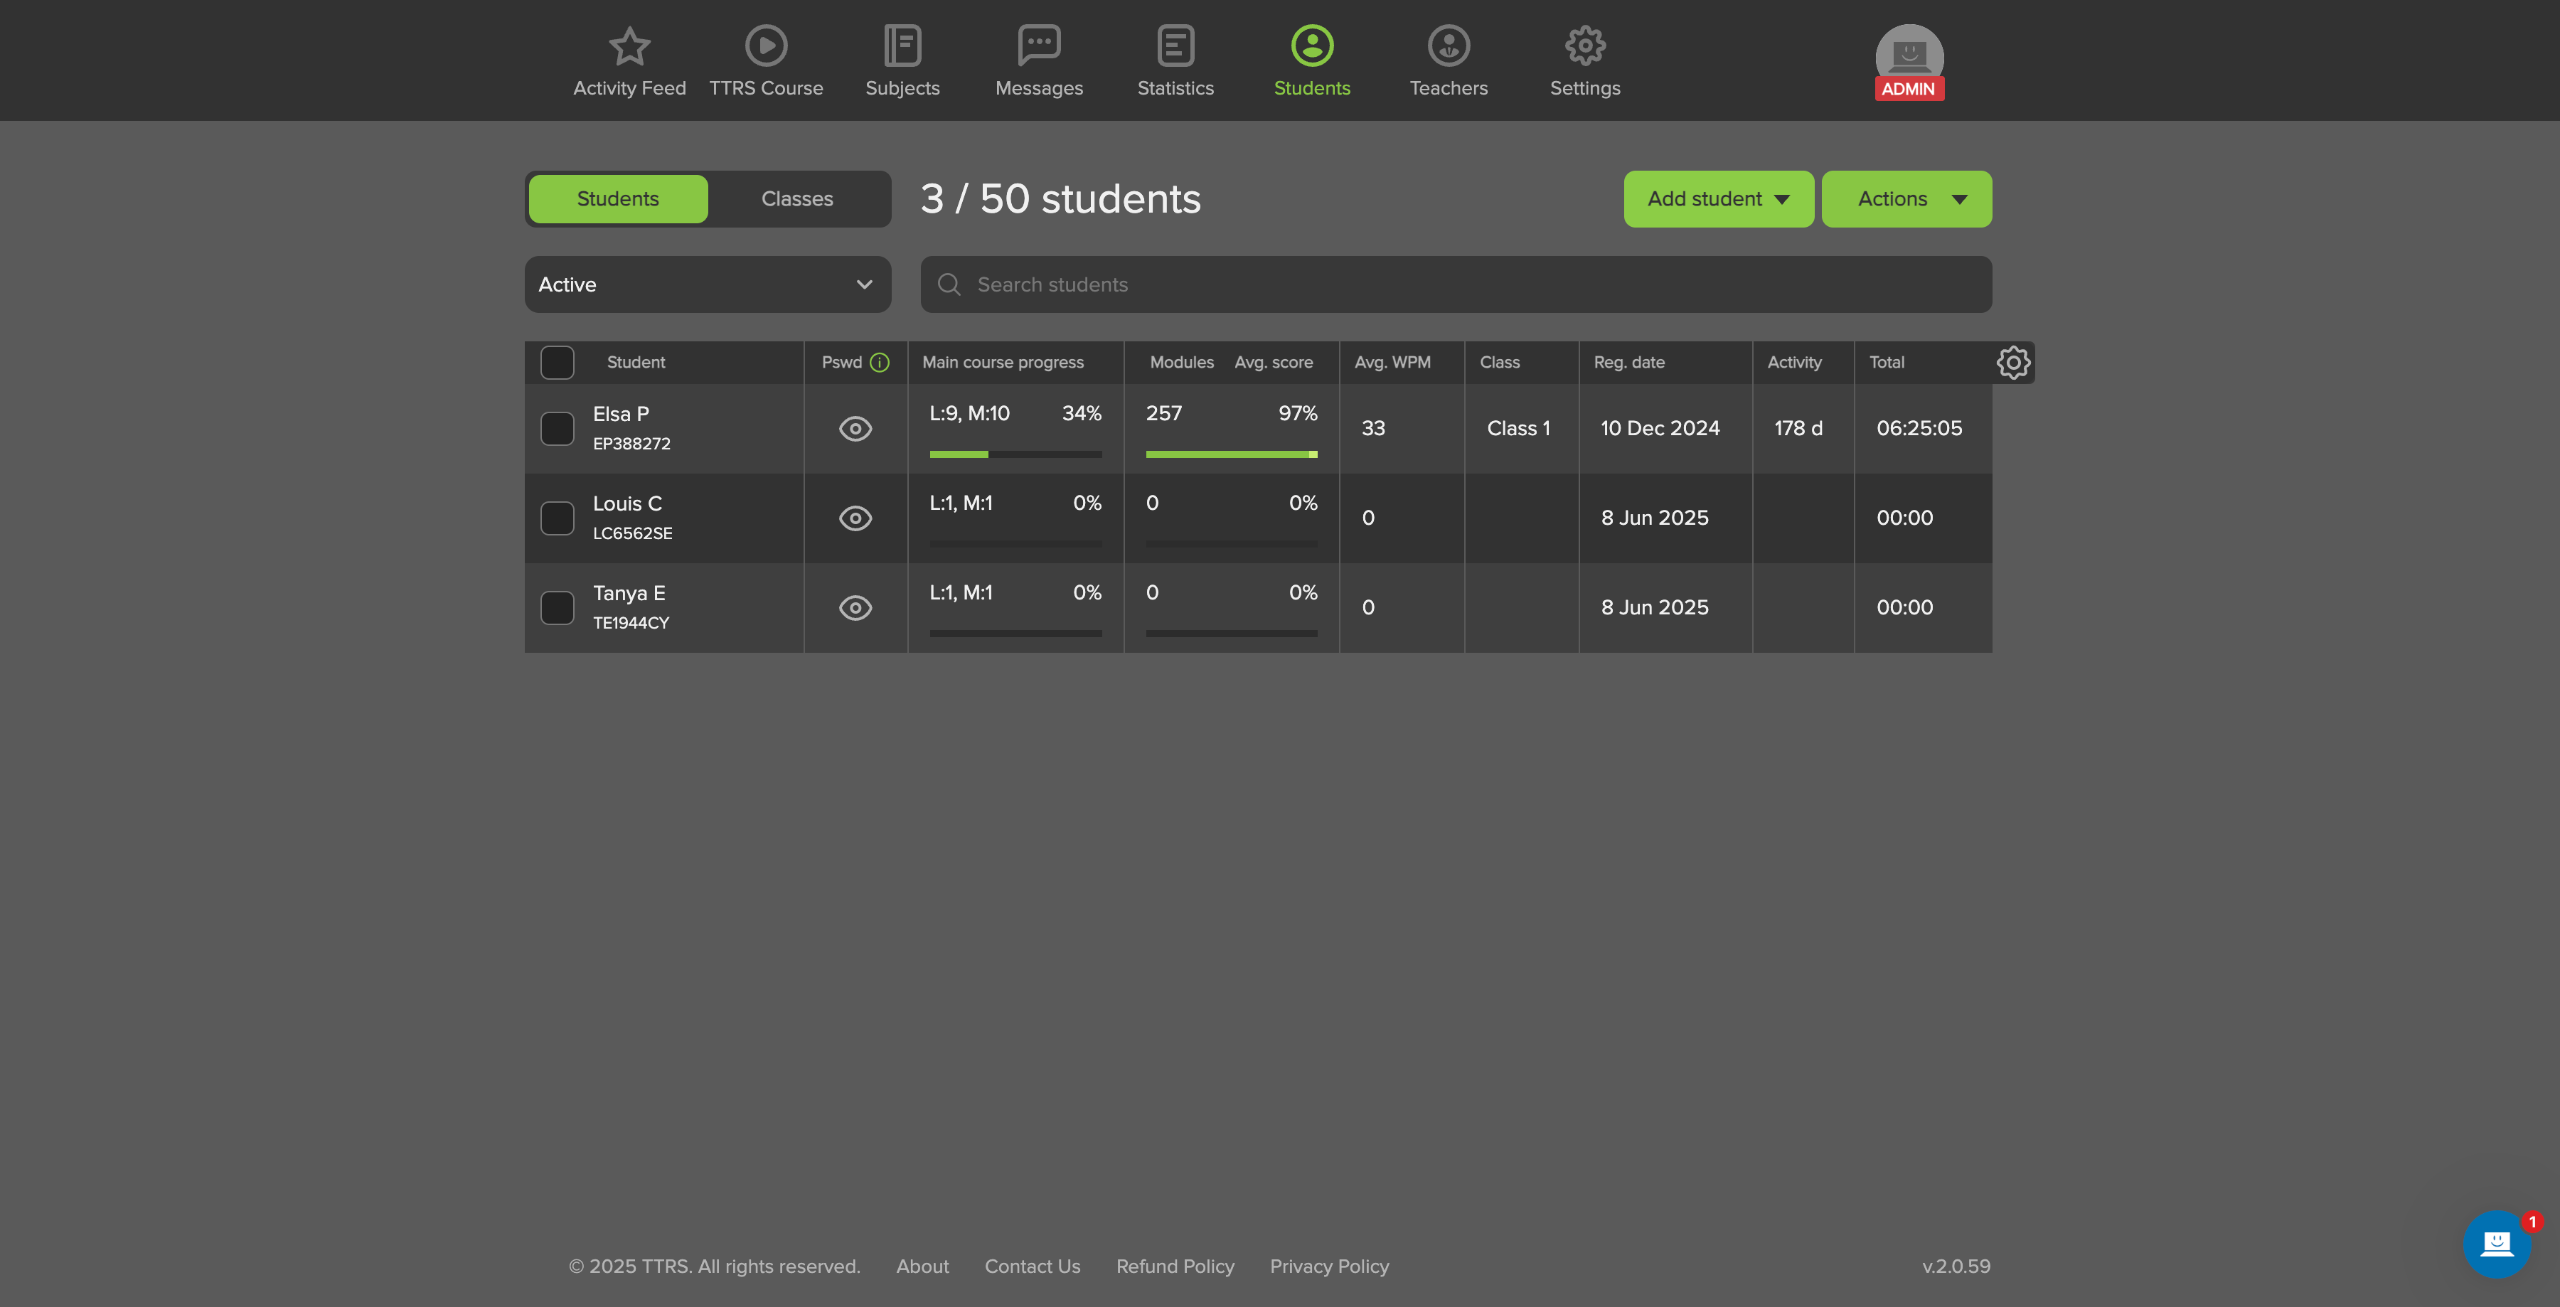Open TTRS Course play icon
The image size is (2560, 1307).
pyautogui.click(x=766, y=46)
